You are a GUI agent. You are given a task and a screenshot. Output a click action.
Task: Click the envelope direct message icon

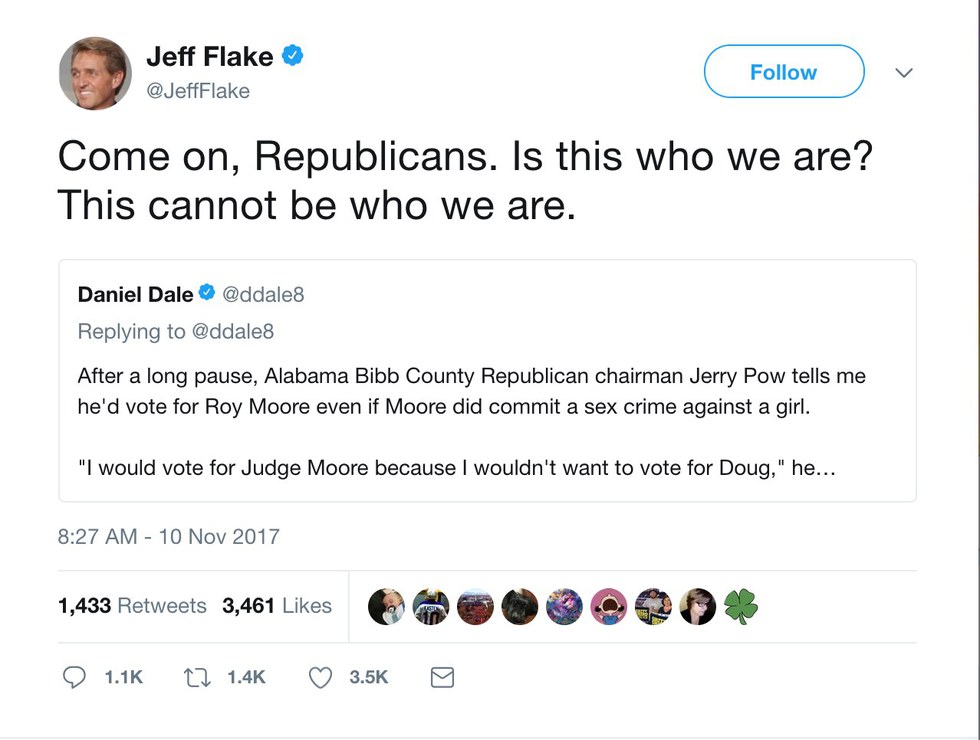pyautogui.click(x=442, y=678)
